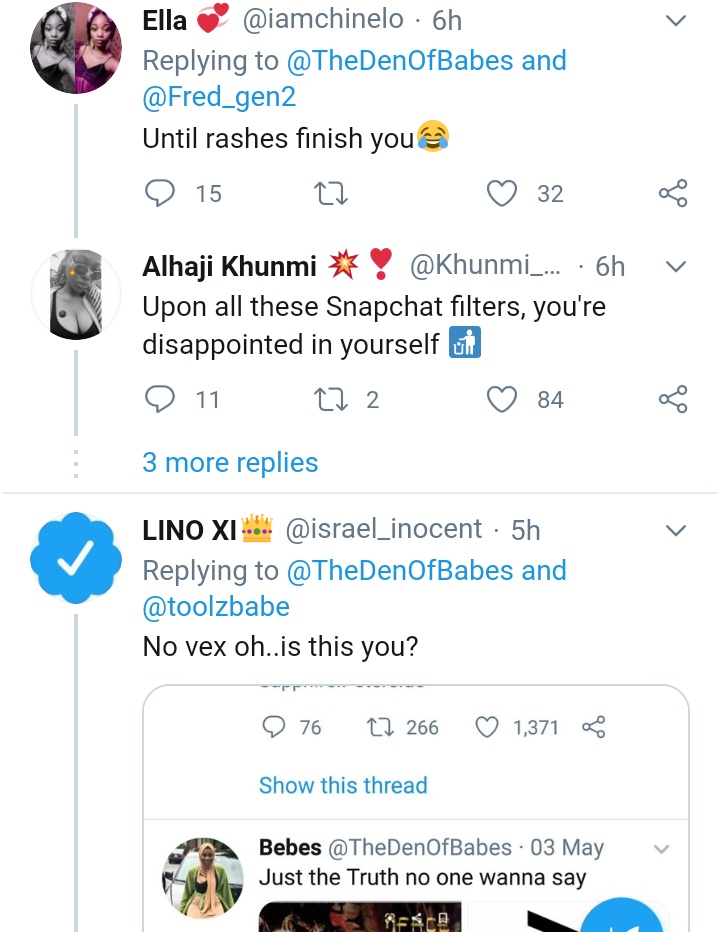720x932 pixels.
Task: Reply to Alhaji Khunmi's tweet
Action: (x=160, y=400)
